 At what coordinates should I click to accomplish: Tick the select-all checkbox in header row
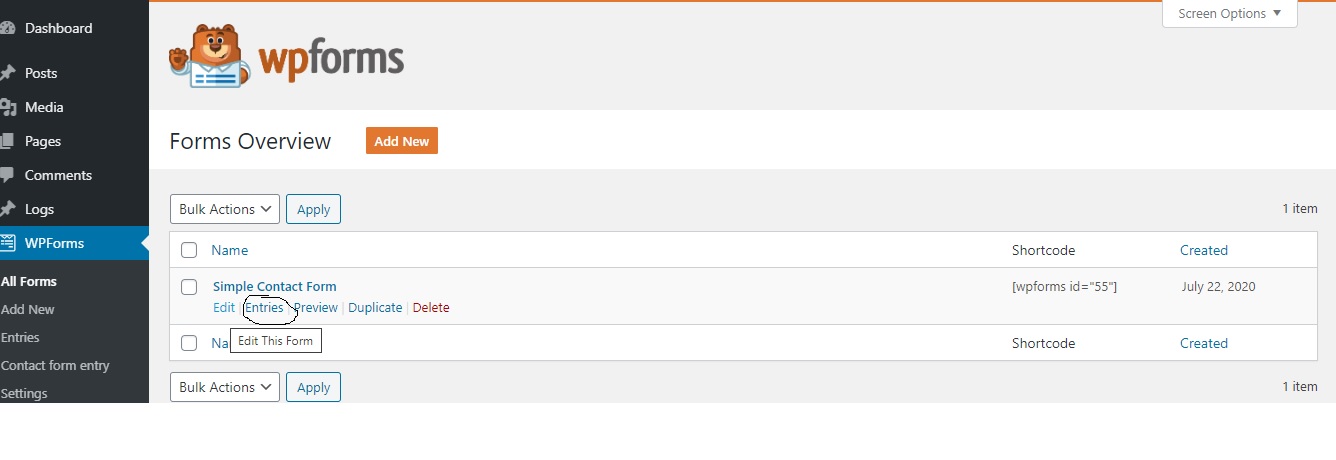click(x=189, y=250)
